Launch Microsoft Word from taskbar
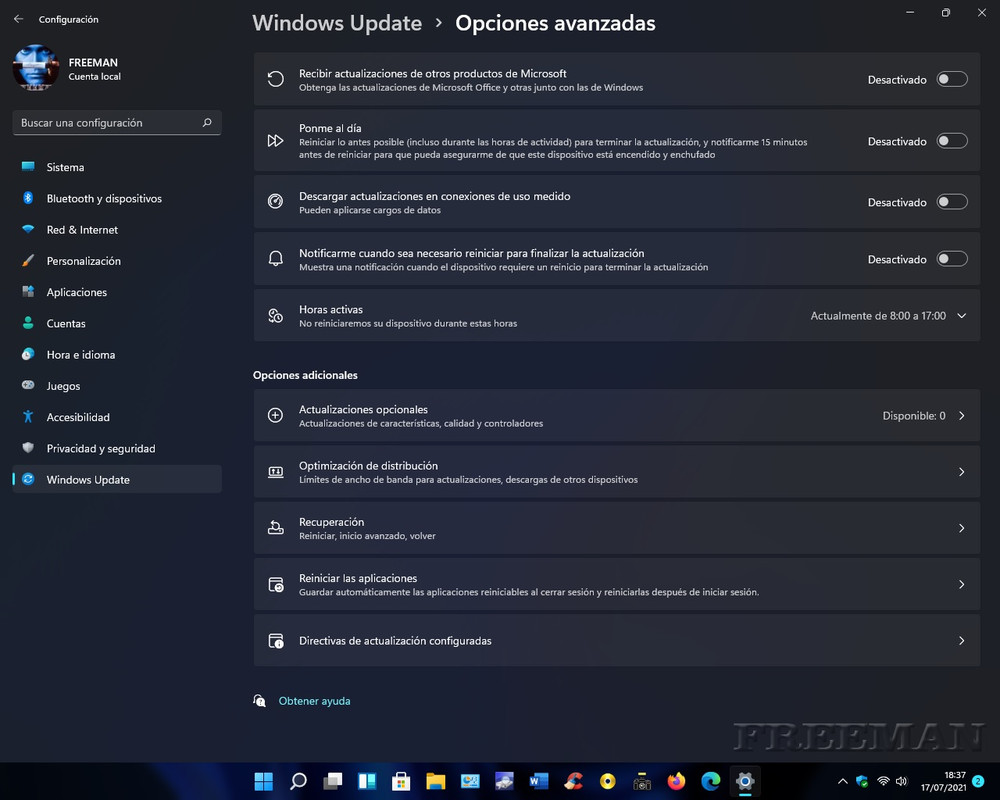 coord(539,781)
